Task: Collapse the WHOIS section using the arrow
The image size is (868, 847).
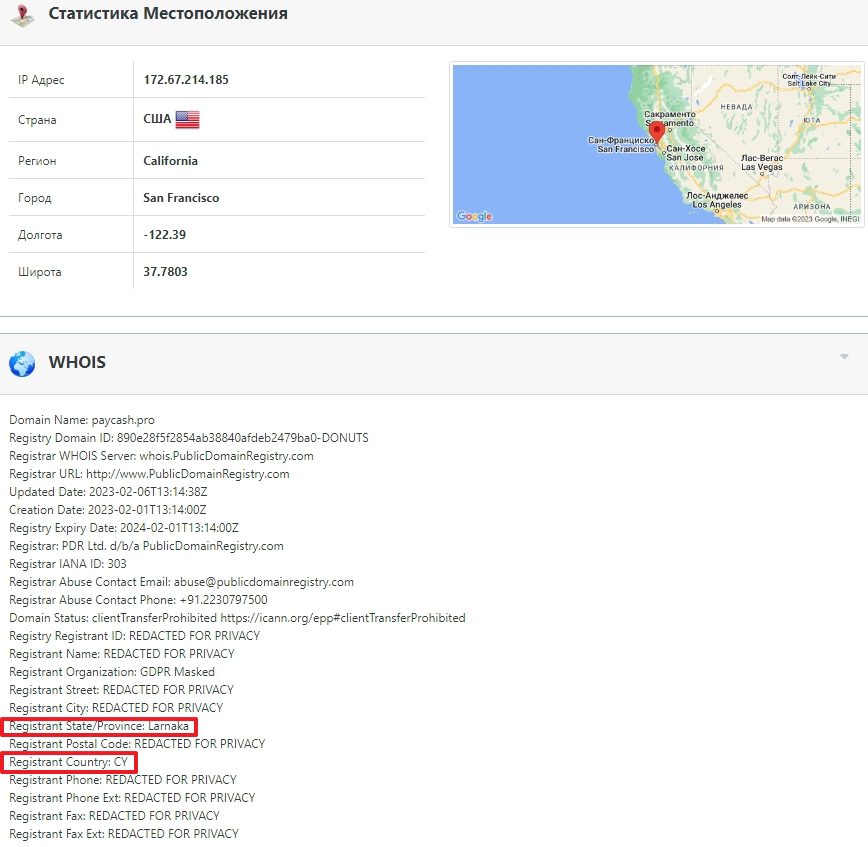Action: coord(844,357)
